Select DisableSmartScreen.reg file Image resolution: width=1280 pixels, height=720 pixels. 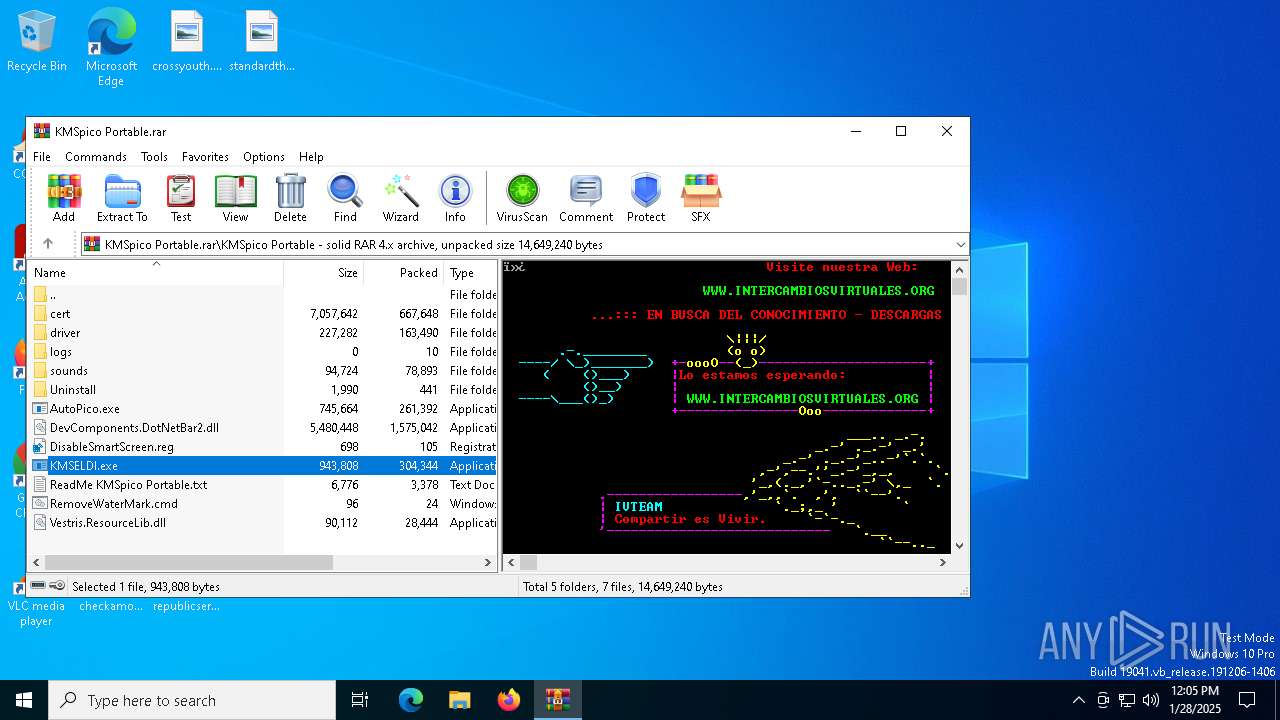(263, 447)
